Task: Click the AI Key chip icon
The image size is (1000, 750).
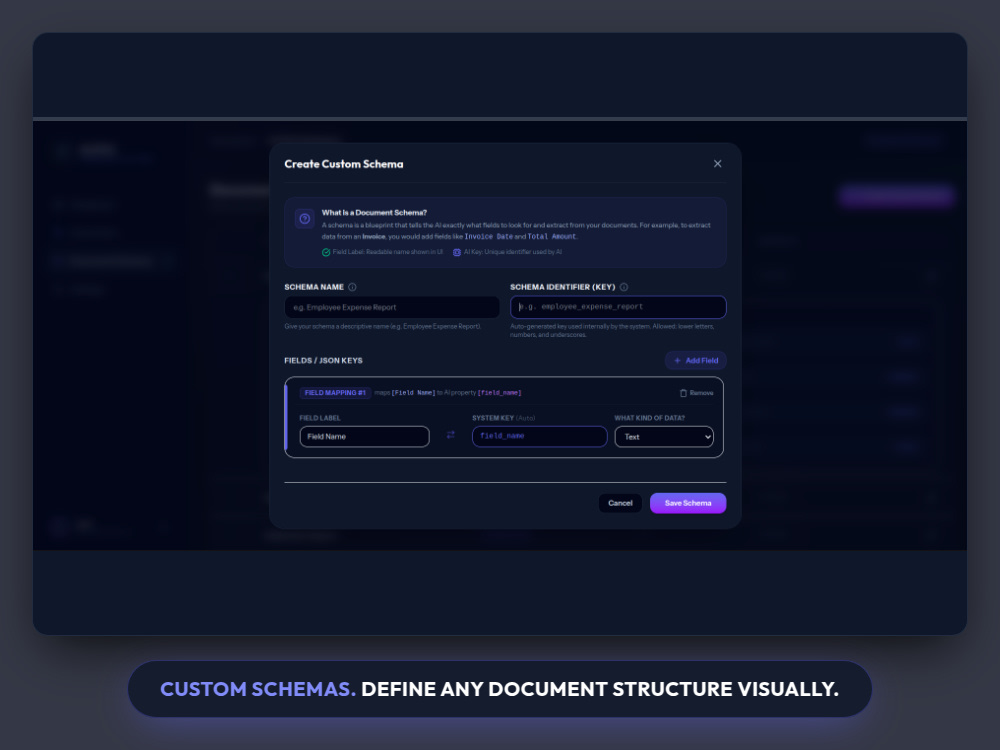Action: tap(457, 253)
